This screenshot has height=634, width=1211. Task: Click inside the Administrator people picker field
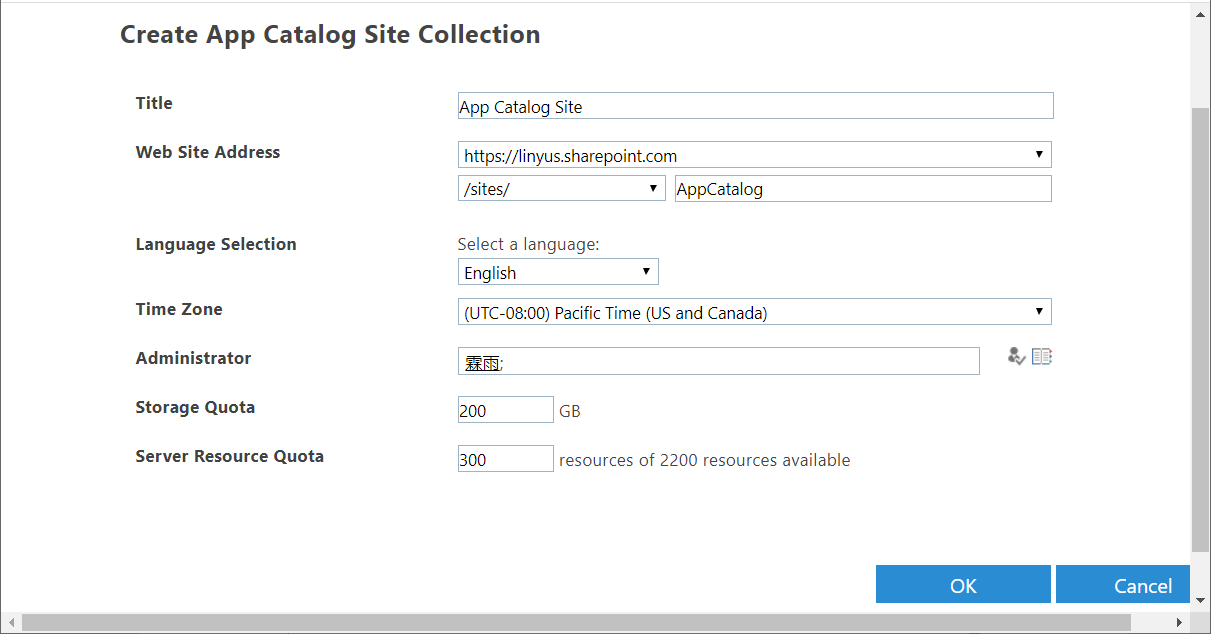(x=740, y=361)
